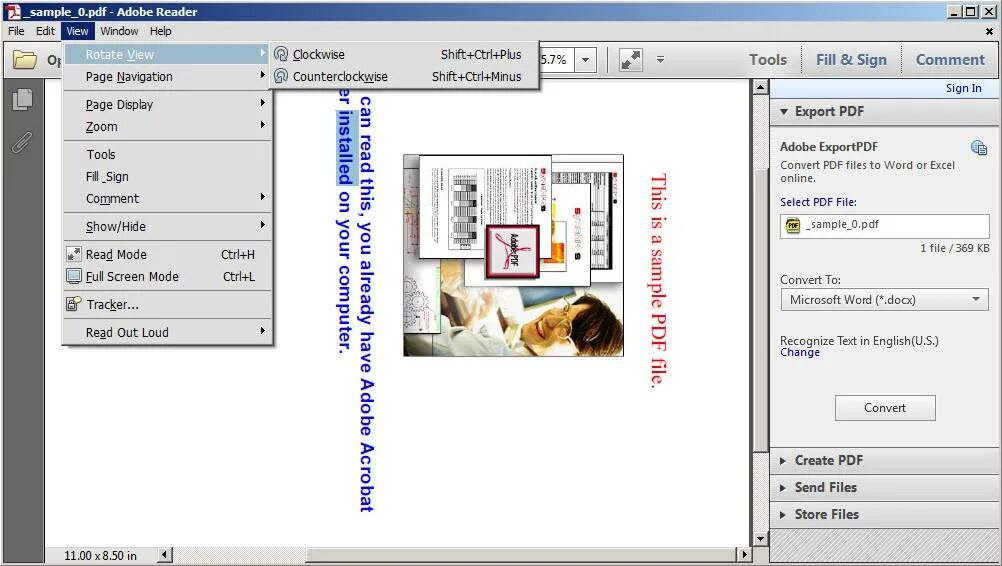Select Fill Sign in View menu
Screen dimensions: 1002x566
168,176
